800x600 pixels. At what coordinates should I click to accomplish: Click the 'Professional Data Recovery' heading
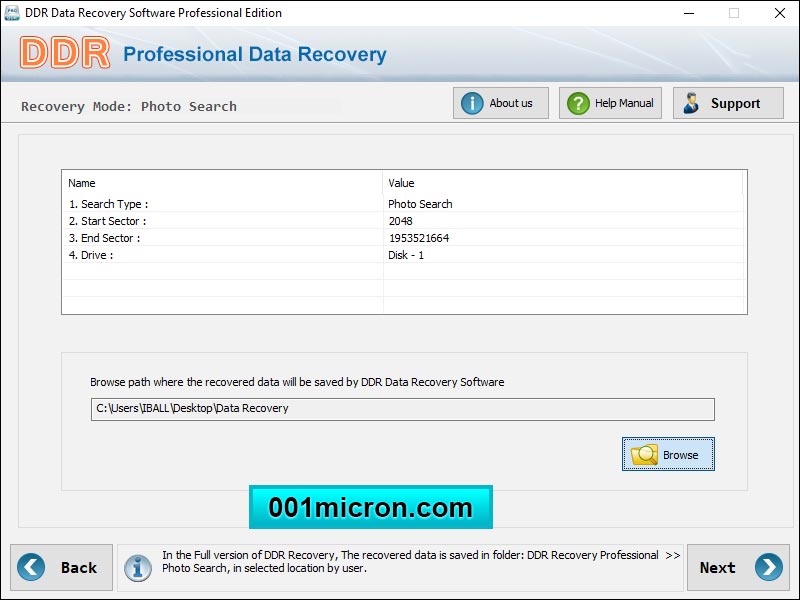tap(255, 54)
